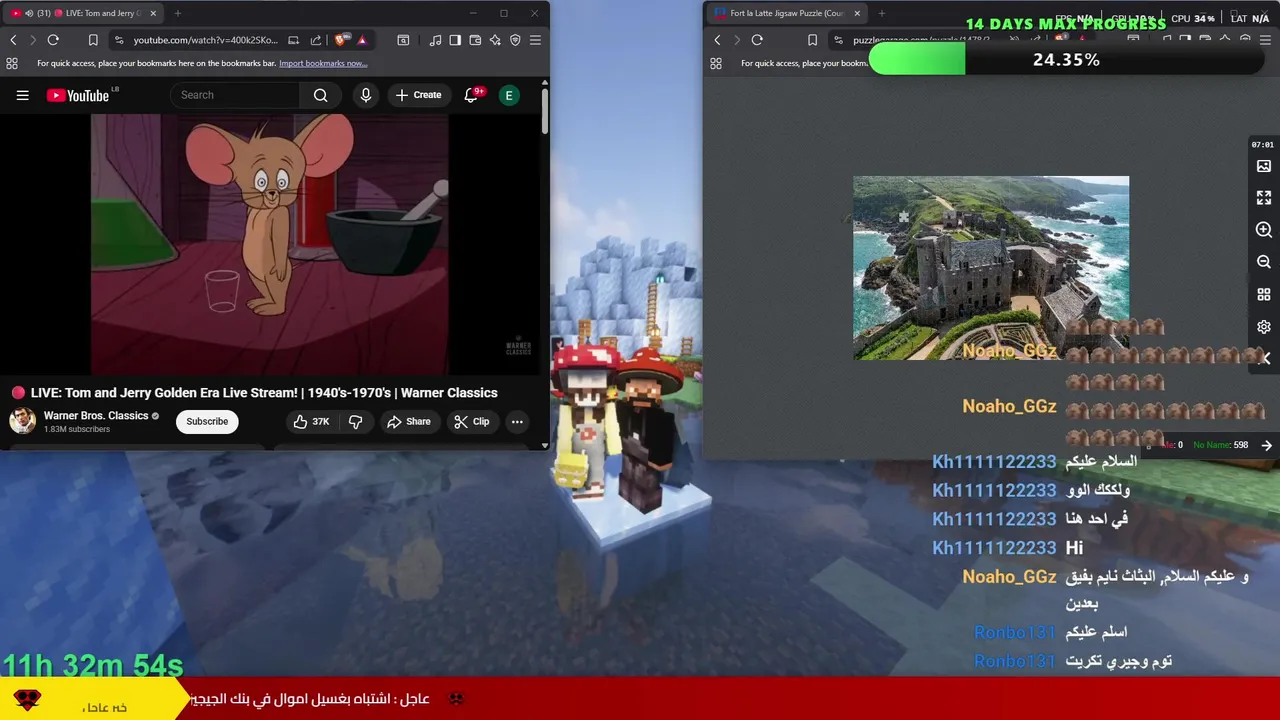Reload the puzzle page
This screenshot has height=720, width=1280.
click(x=757, y=40)
